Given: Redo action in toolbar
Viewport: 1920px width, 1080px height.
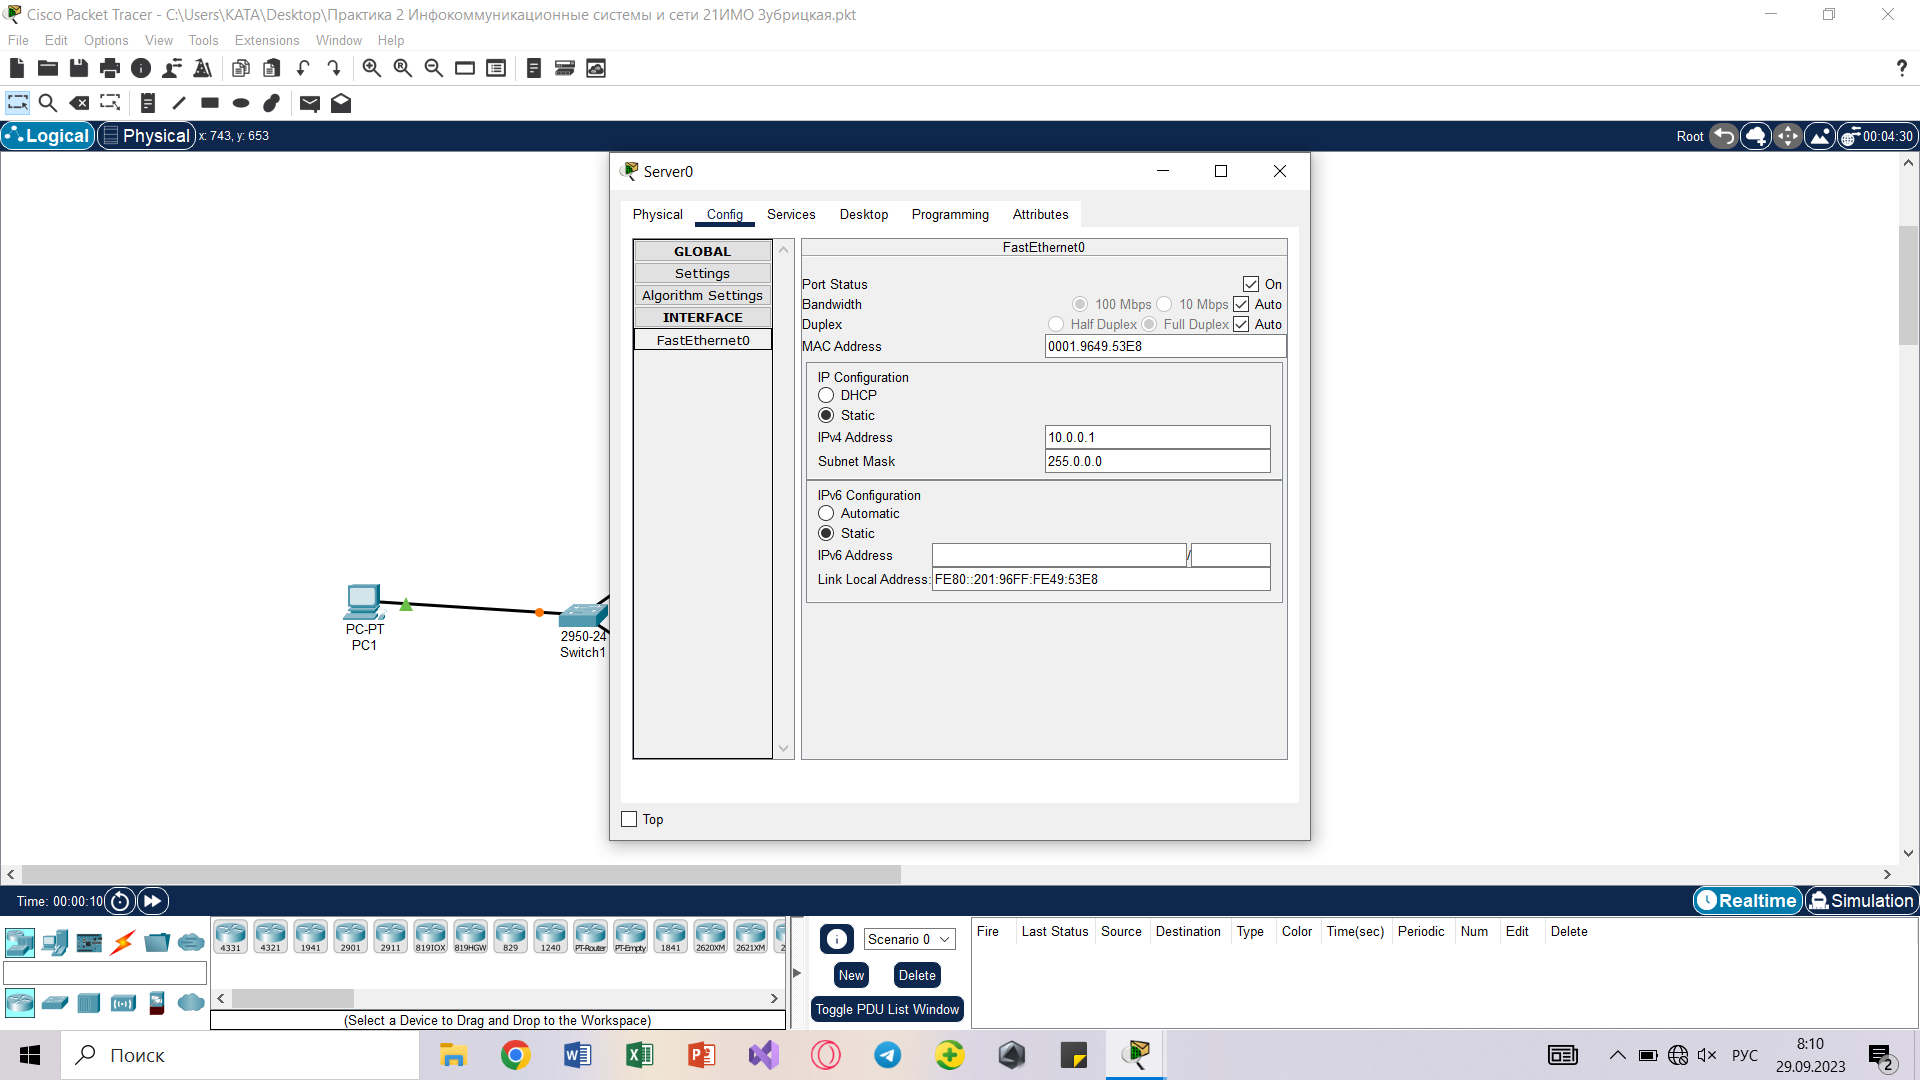Looking at the screenshot, I should (334, 68).
